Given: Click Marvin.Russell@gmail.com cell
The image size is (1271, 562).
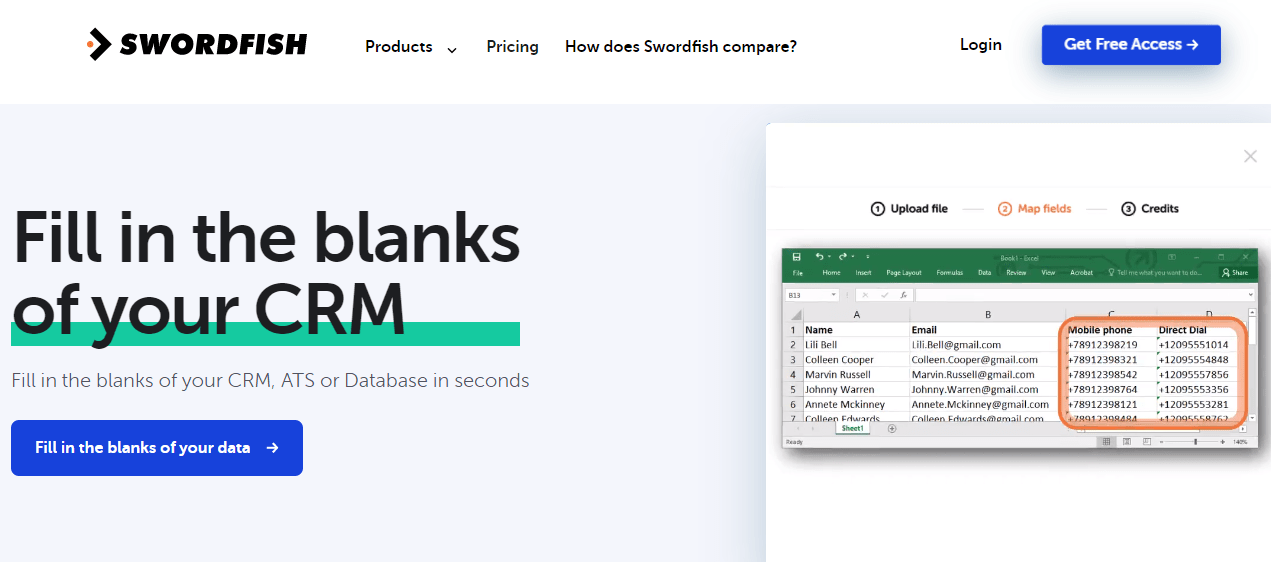Looking at the screenshot, I should click(987, 375).
